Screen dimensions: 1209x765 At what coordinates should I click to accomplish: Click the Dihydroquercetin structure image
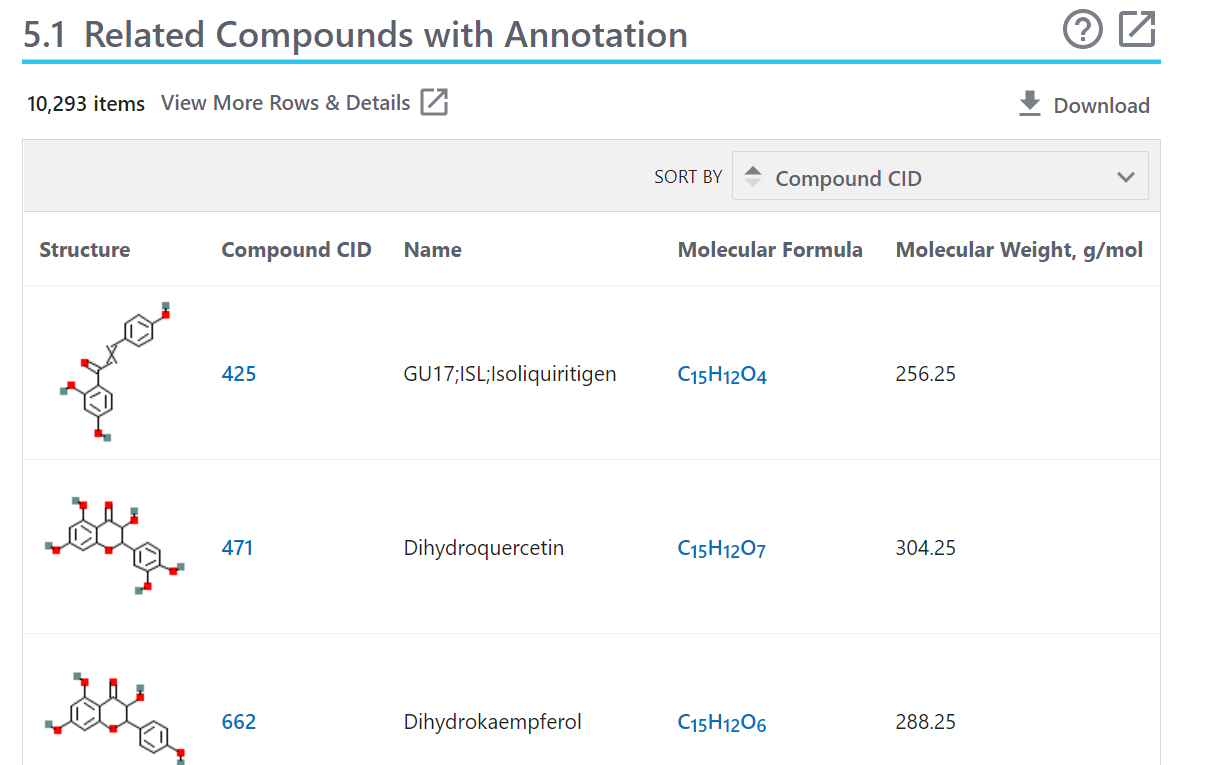pos(115,546)
